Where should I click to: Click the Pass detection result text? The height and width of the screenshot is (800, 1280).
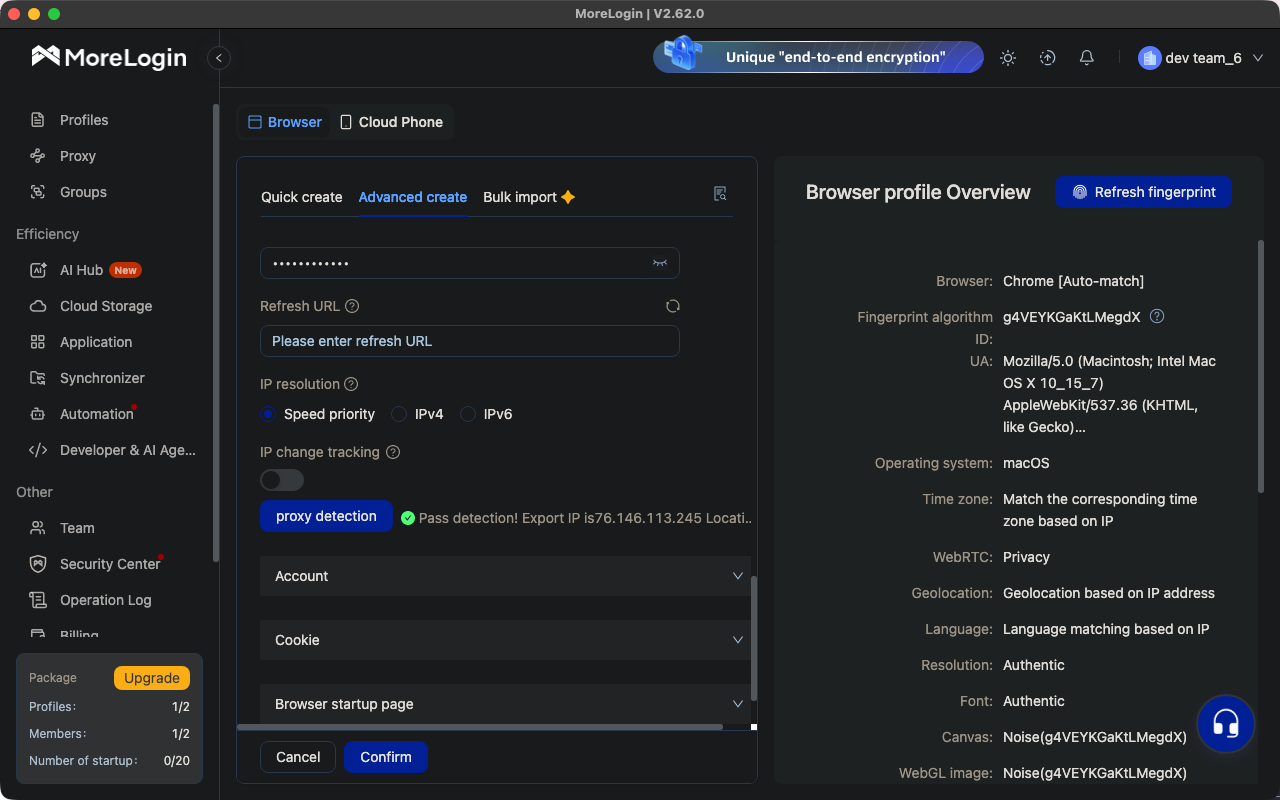[585, 518]
